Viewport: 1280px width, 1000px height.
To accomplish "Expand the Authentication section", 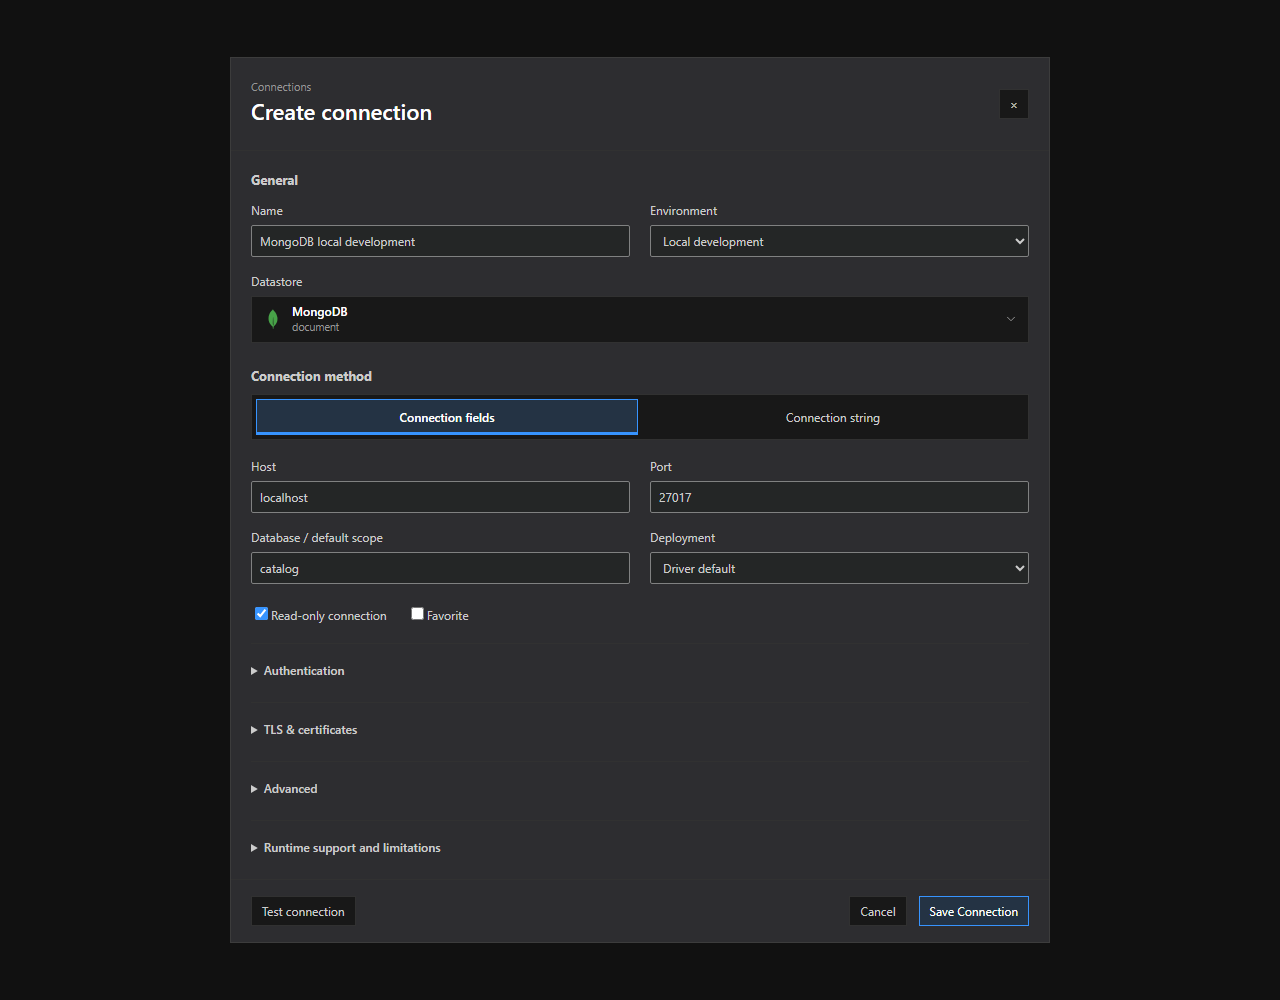I will 298,671.
